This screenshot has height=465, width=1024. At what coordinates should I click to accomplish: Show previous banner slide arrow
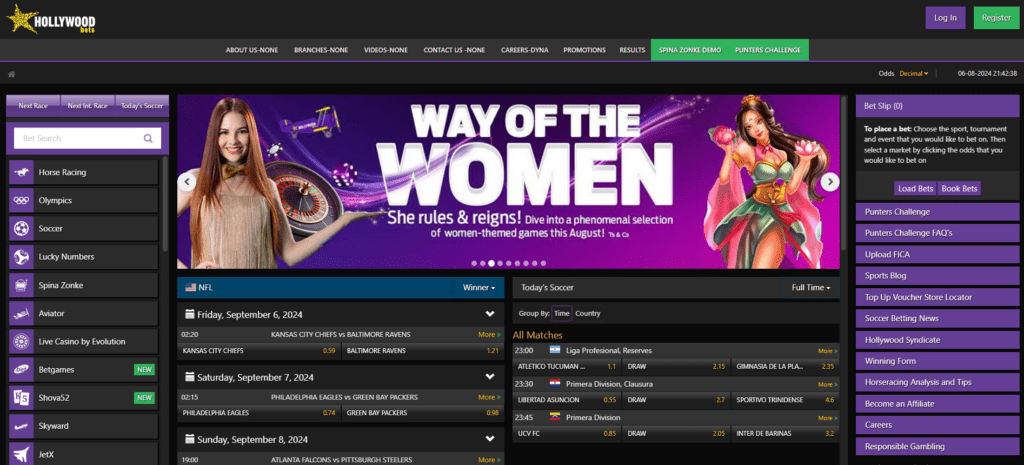tap(187, 182)
